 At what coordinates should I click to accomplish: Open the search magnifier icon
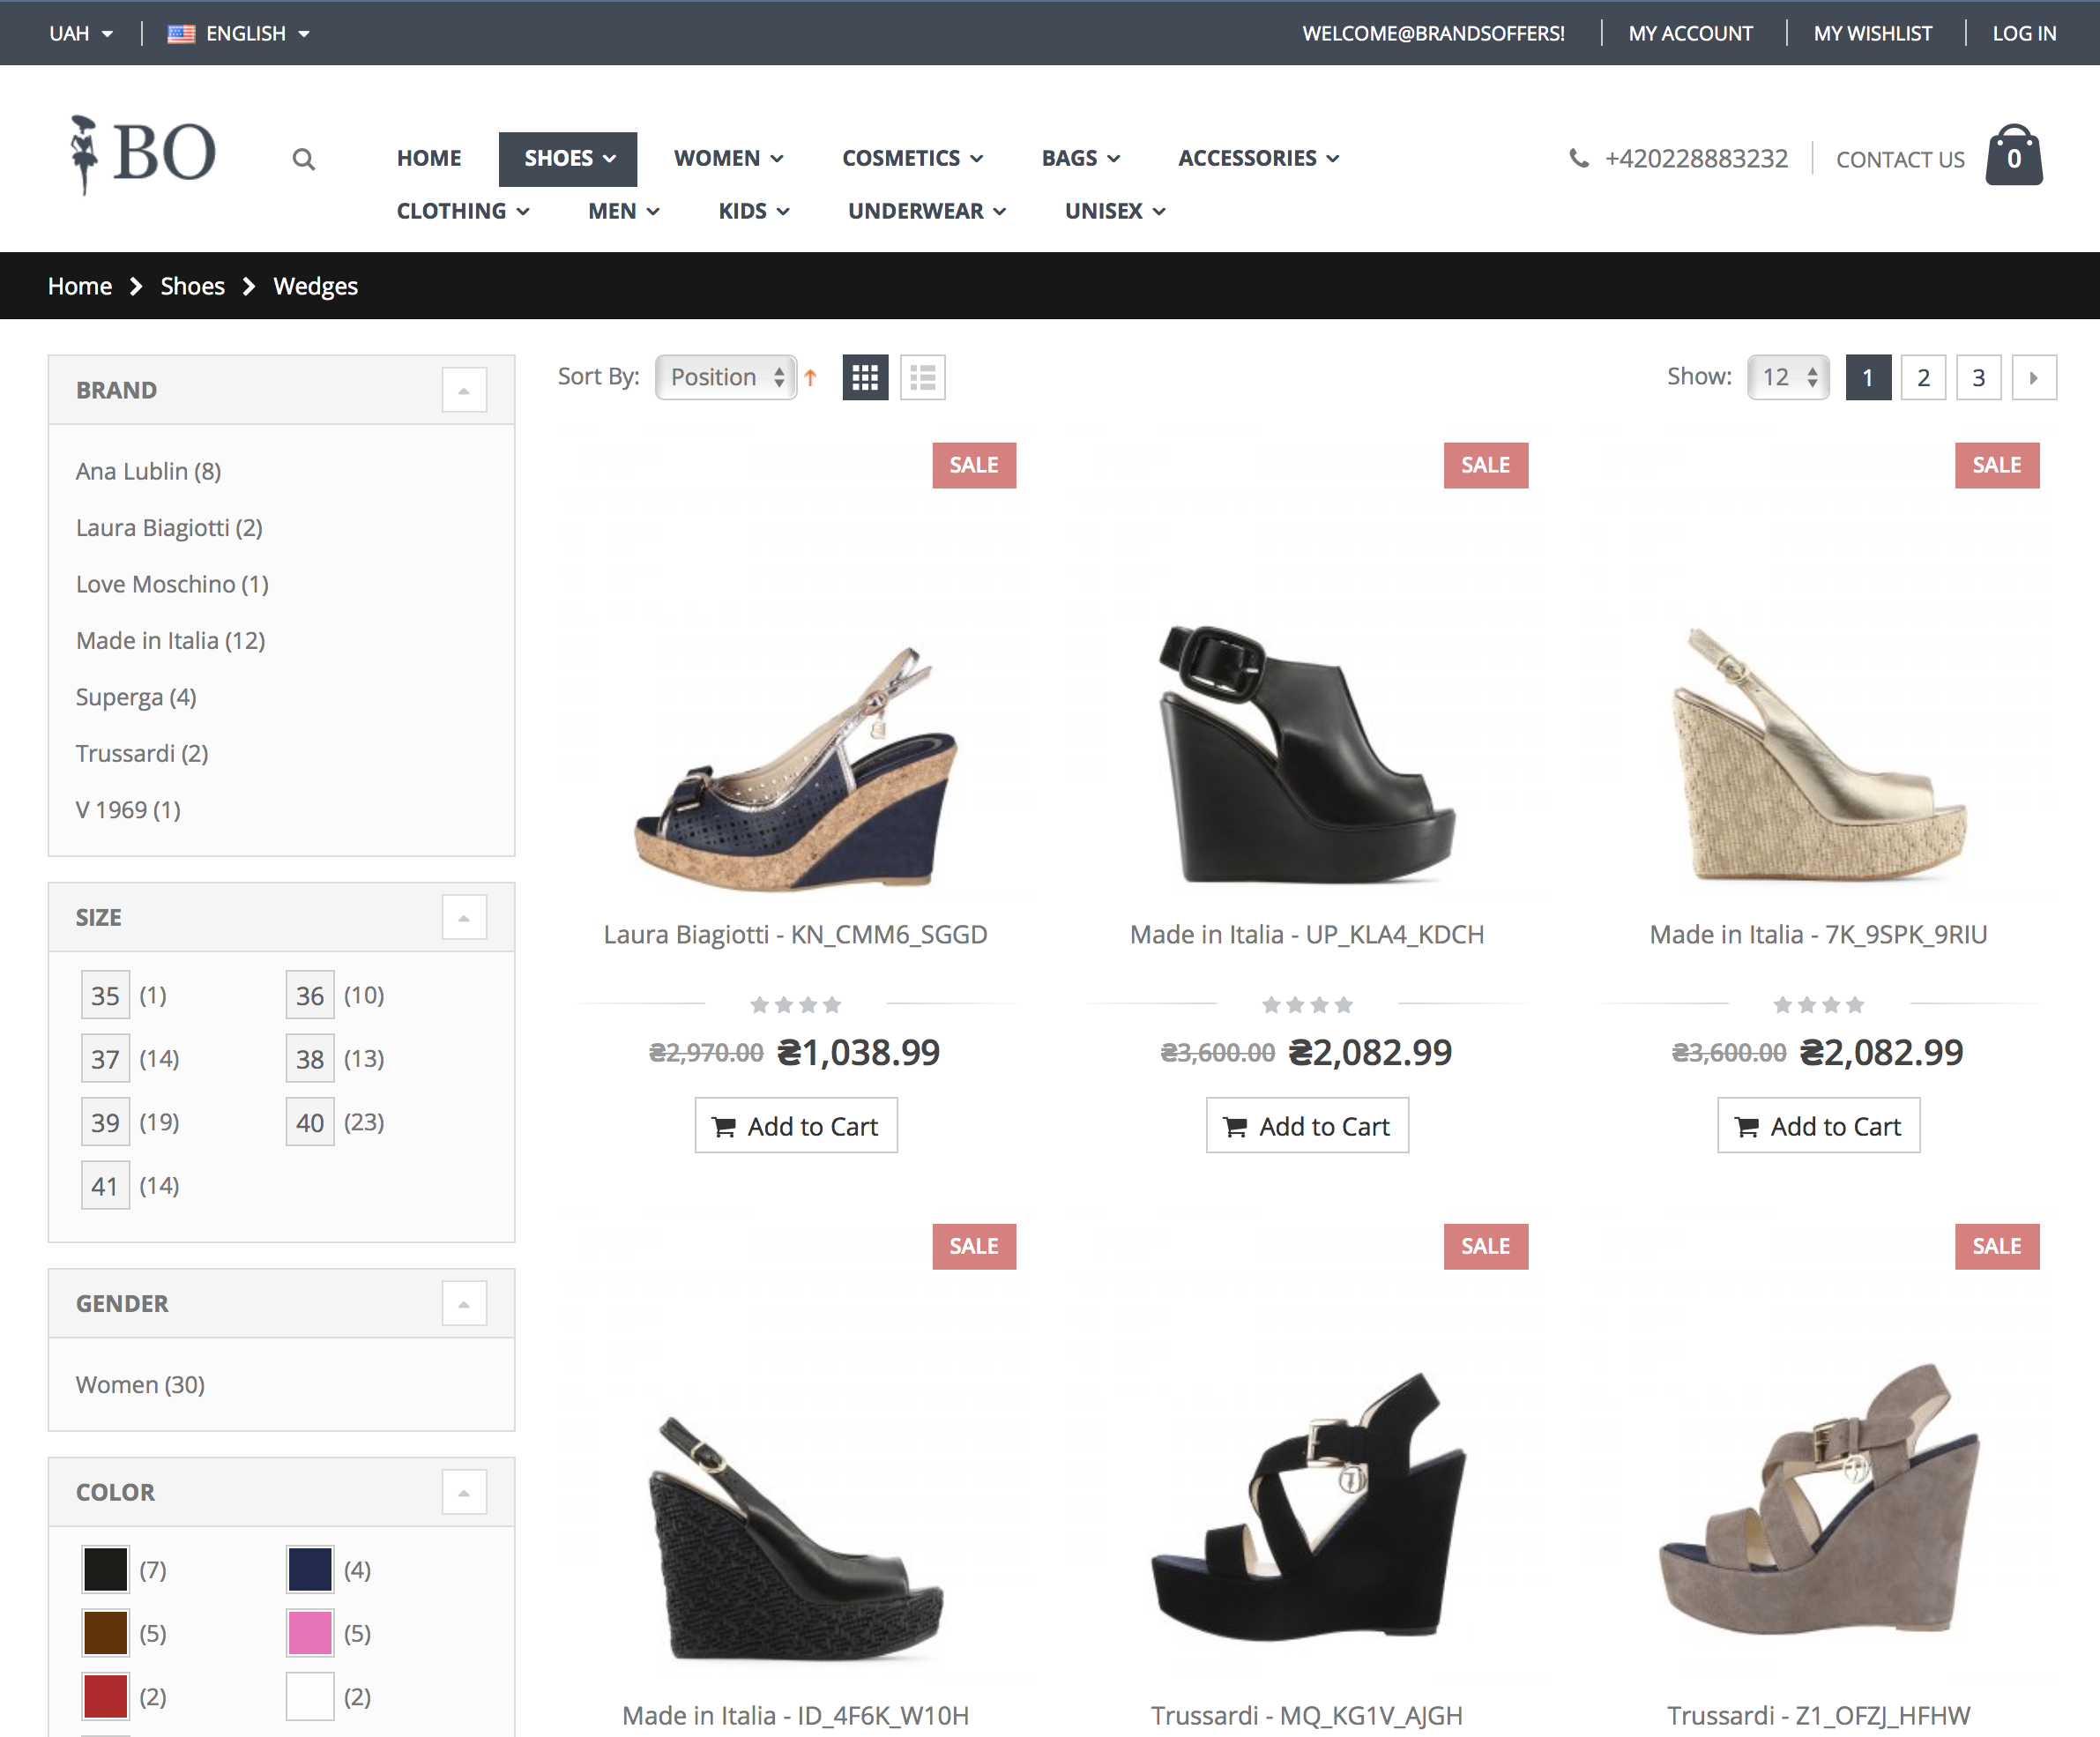point(304,159)
